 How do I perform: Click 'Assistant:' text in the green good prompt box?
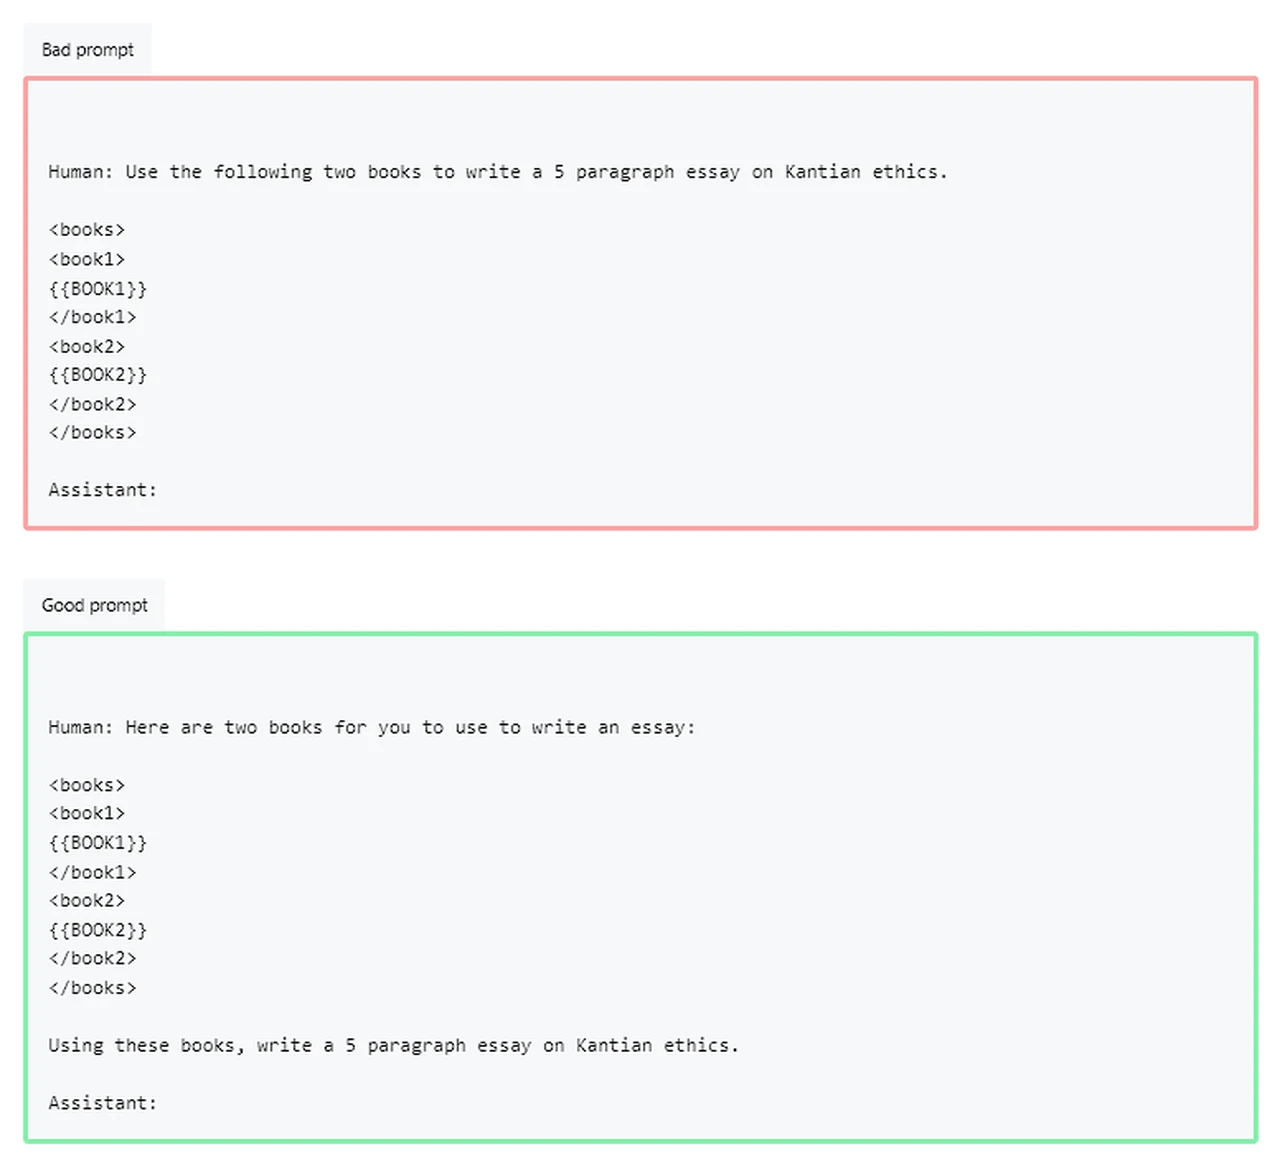[102, 1103]
